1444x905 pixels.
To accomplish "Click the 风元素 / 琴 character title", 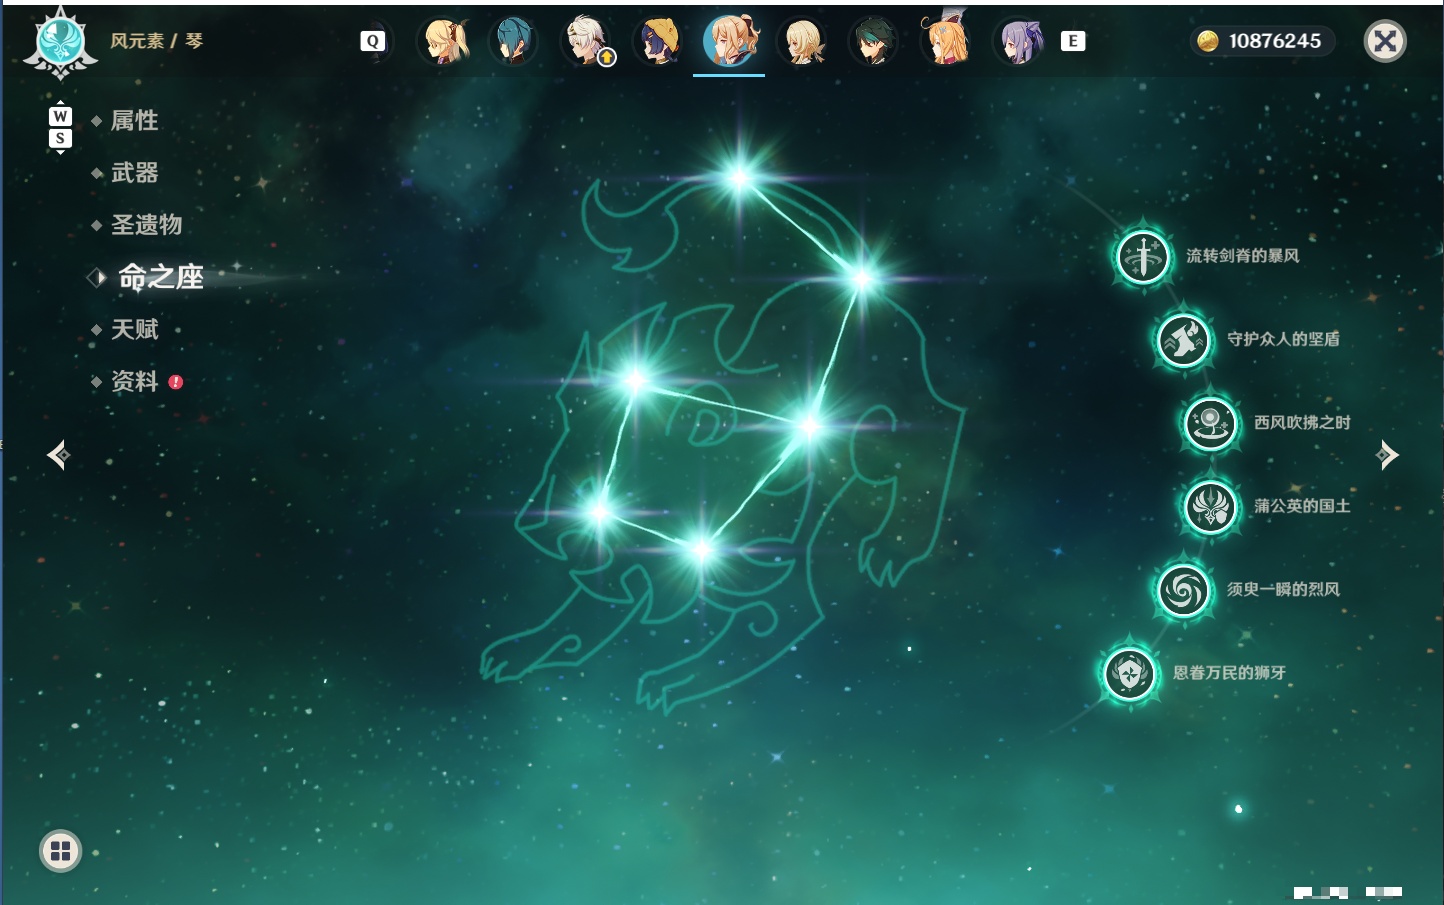I will pyautogui.click(x=157, y=41).
